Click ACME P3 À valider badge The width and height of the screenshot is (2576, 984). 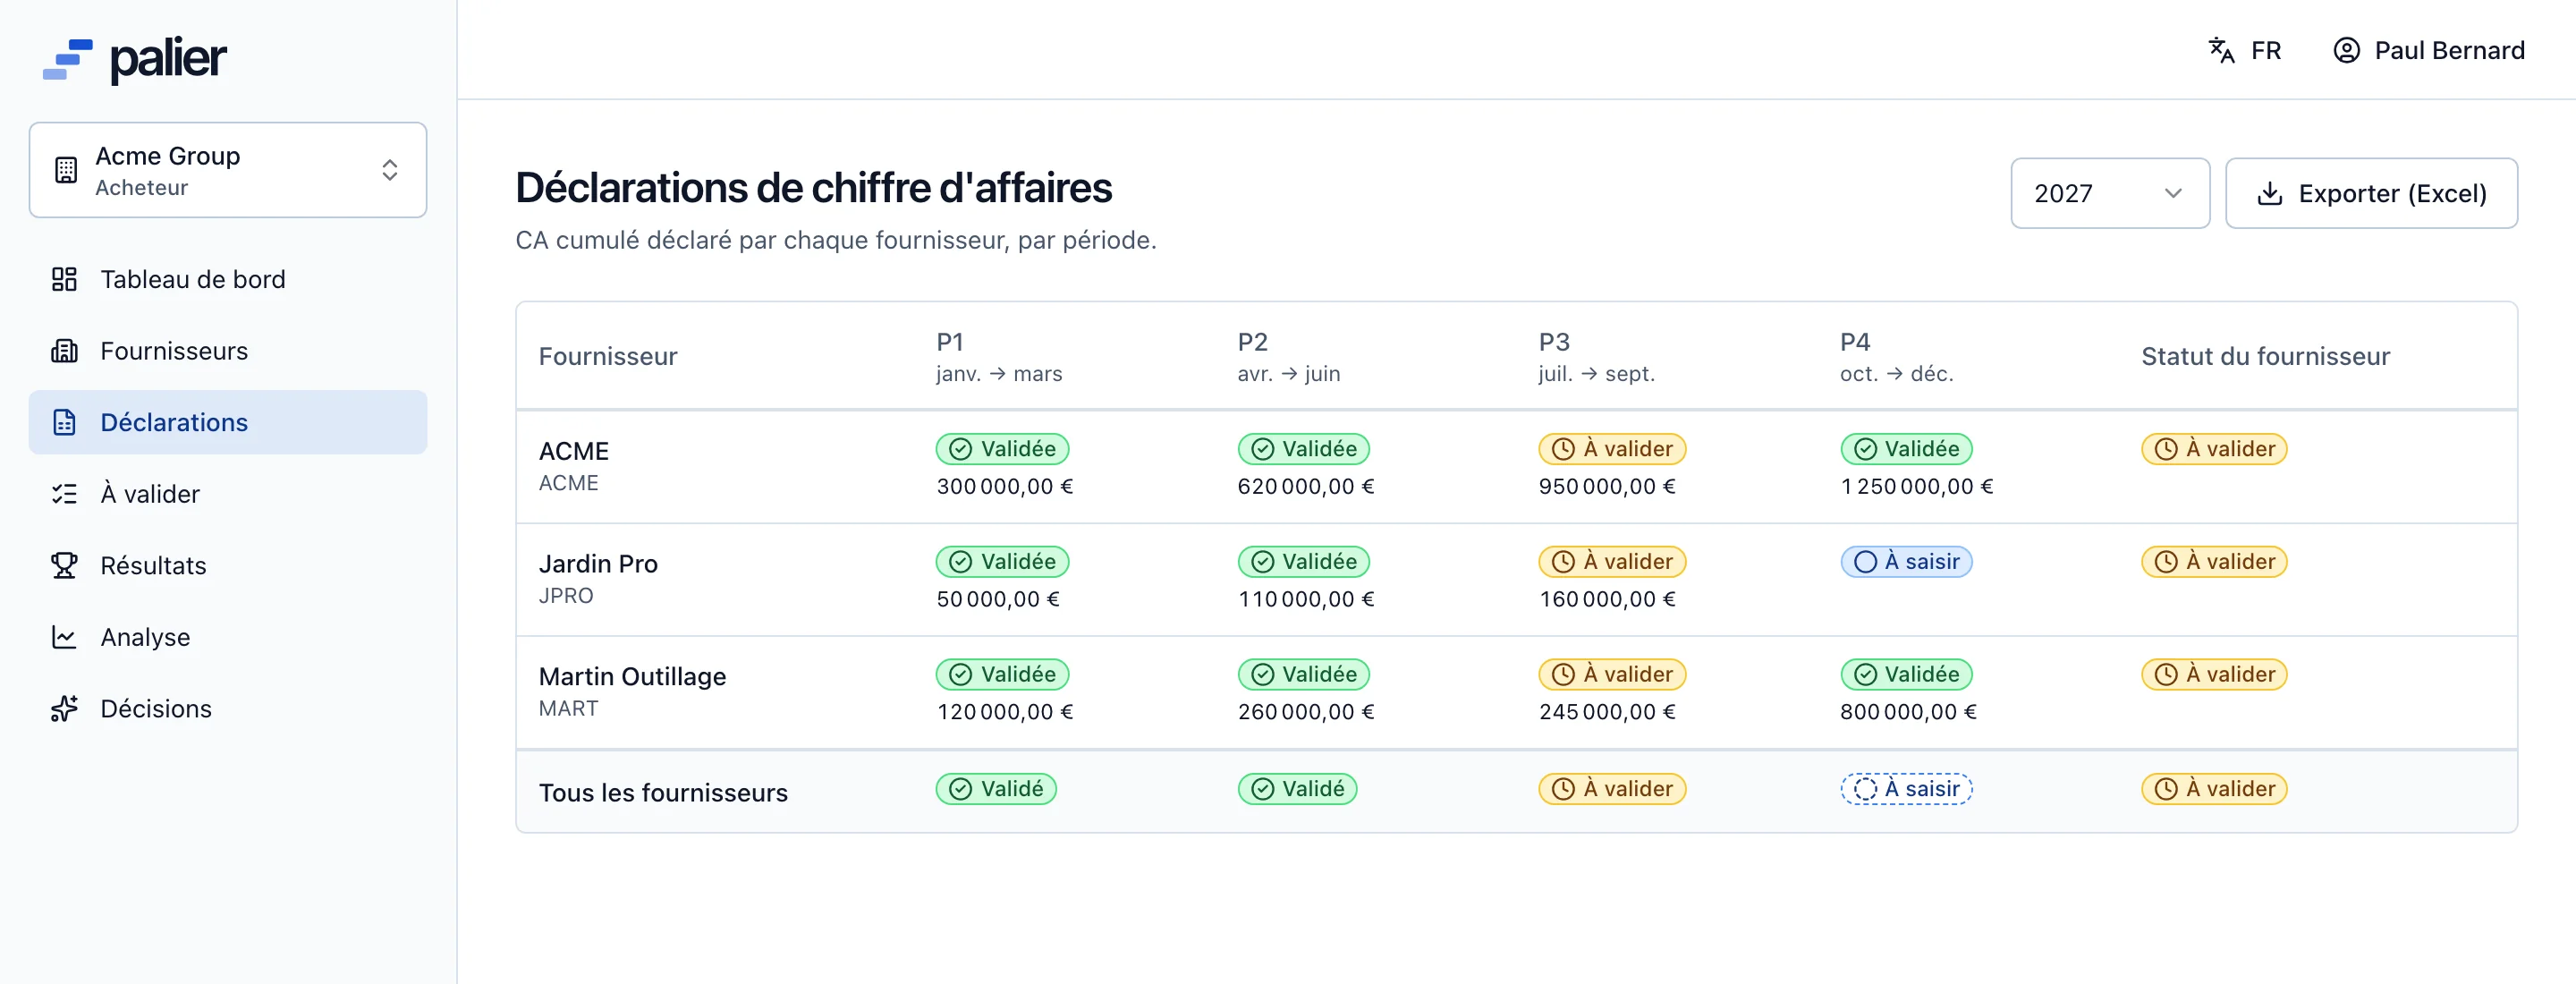(1612, 449)
